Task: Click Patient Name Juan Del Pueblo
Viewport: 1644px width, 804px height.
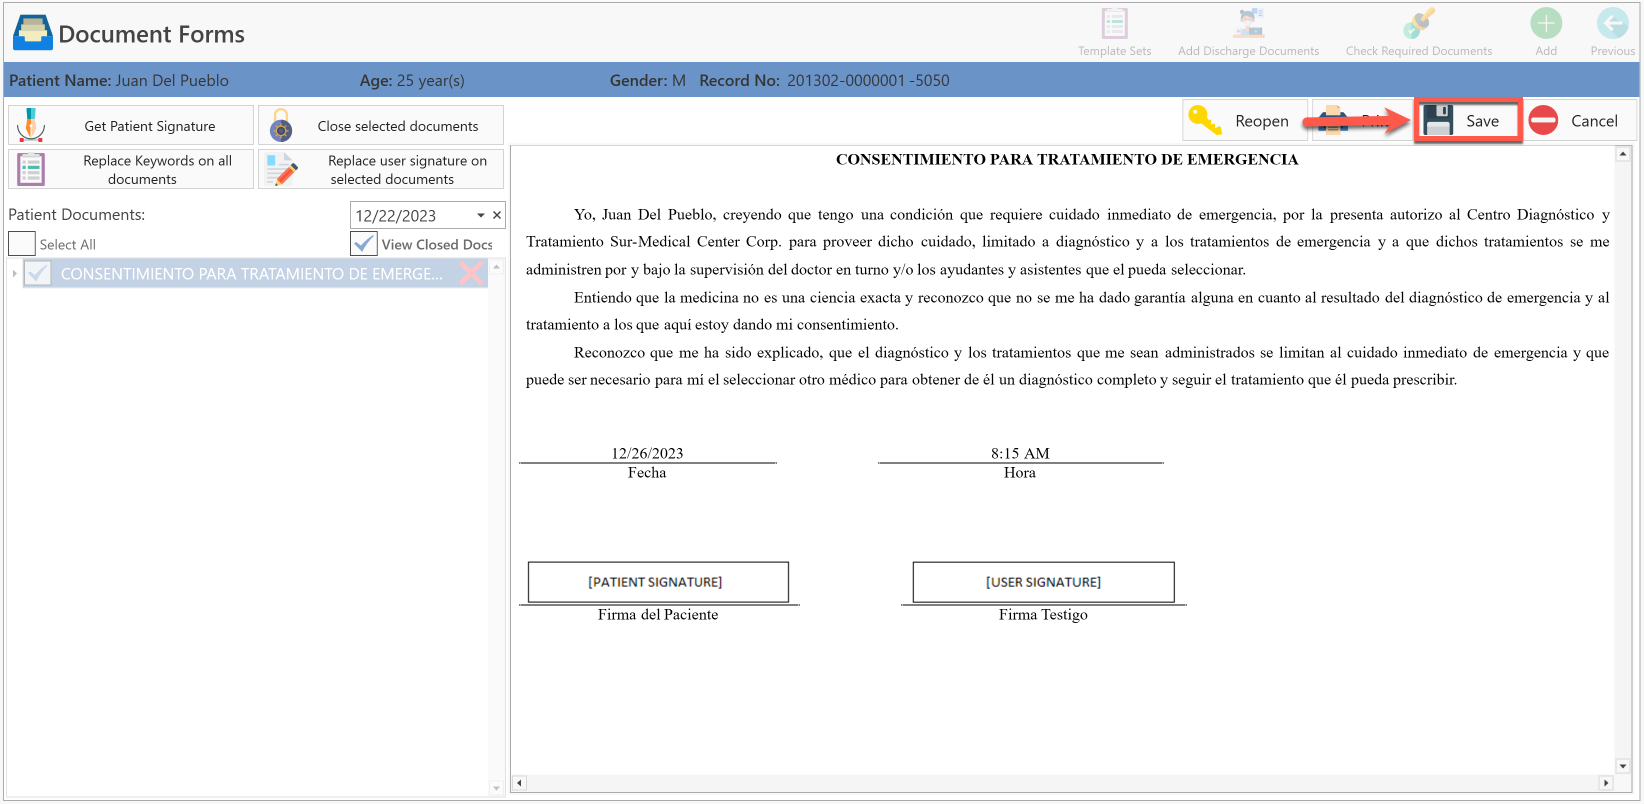Action: click(x=119, y=80)
